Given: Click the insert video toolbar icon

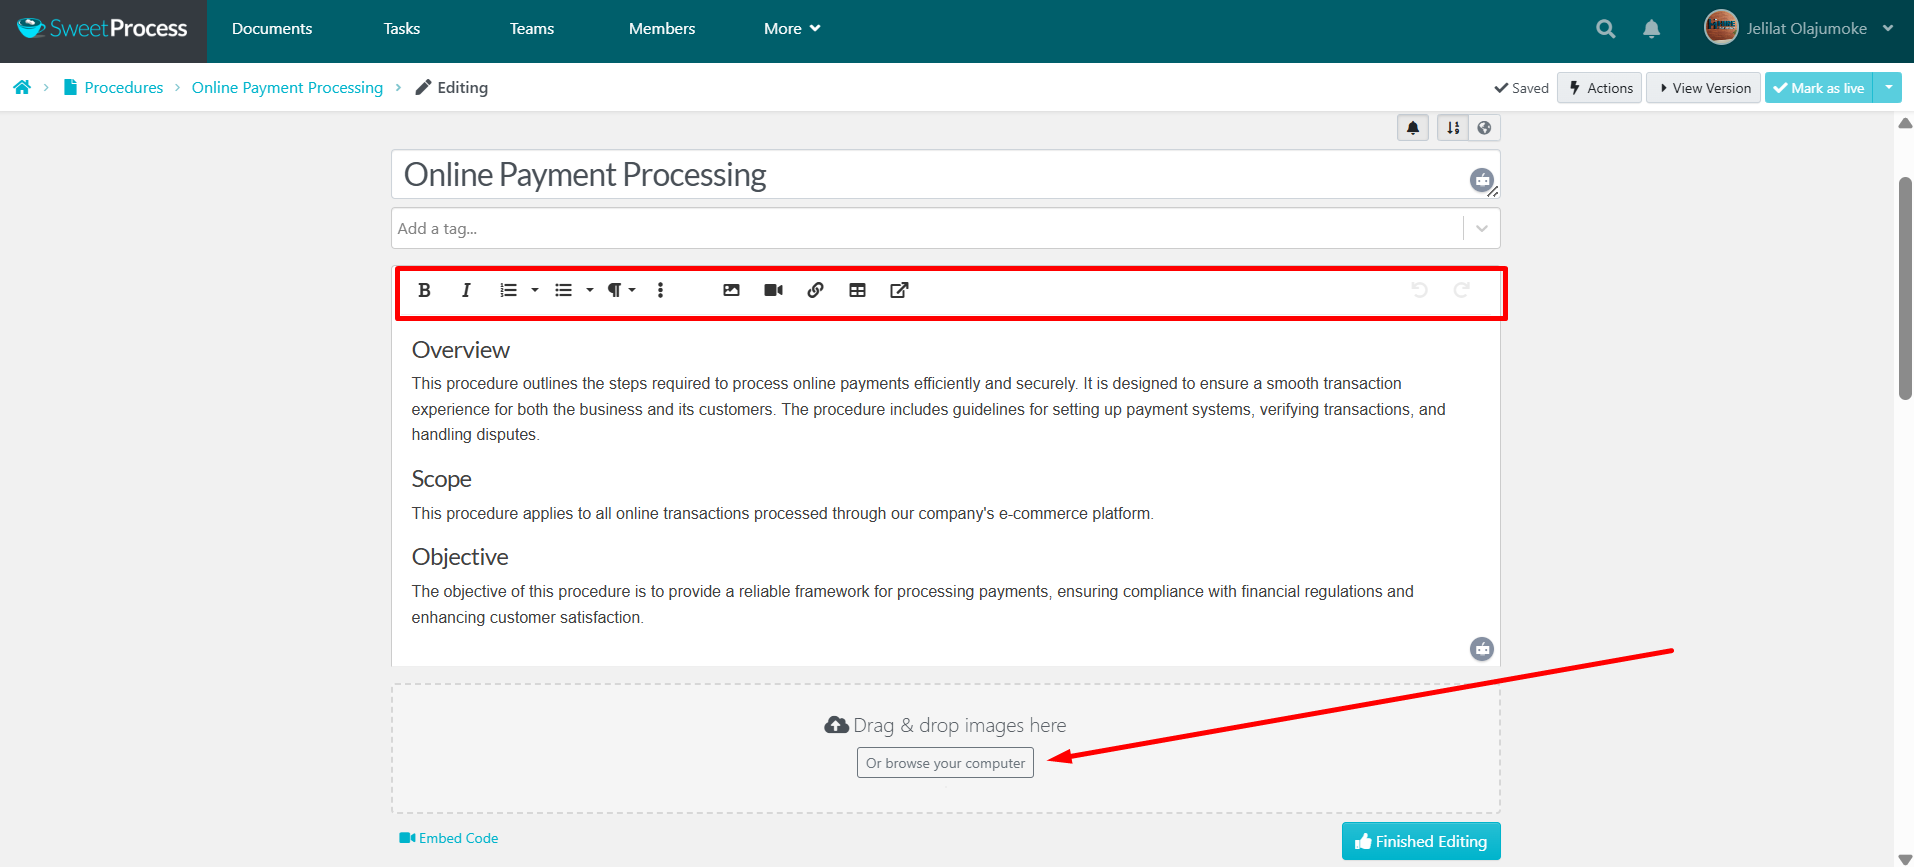Looking at the screenshot, I should coord(773,290).
